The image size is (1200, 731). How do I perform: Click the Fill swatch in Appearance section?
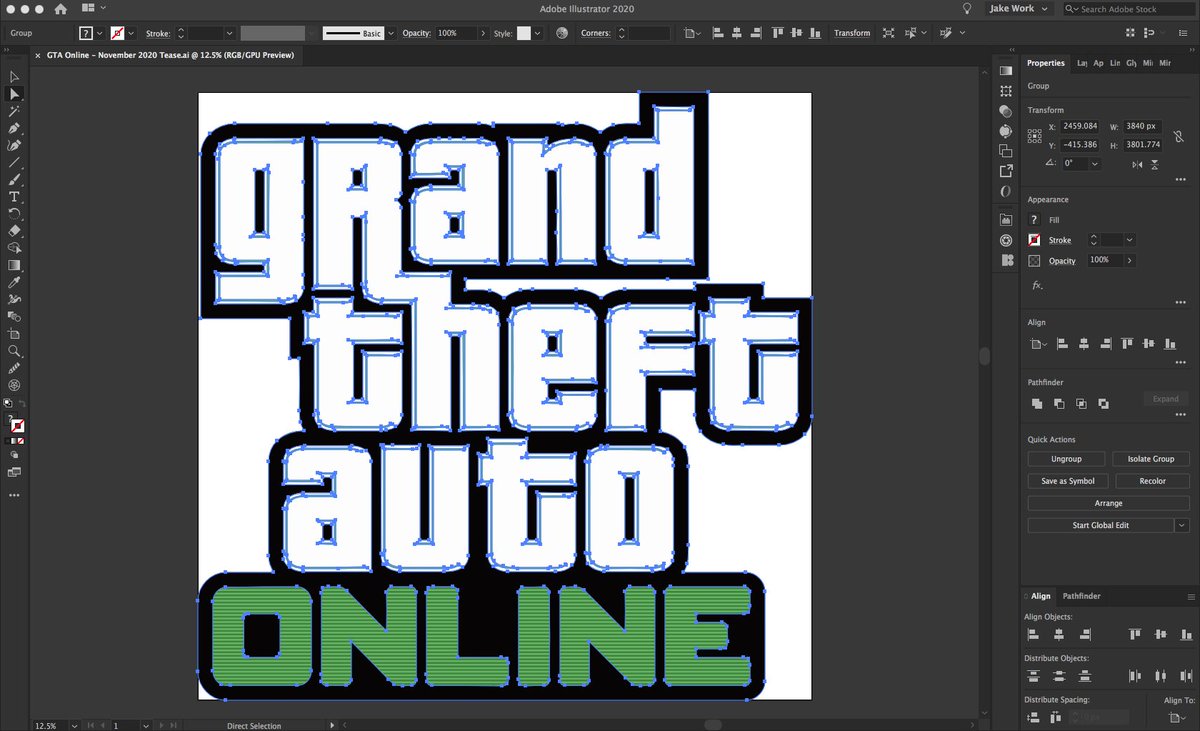click(x=1034, y=220)
